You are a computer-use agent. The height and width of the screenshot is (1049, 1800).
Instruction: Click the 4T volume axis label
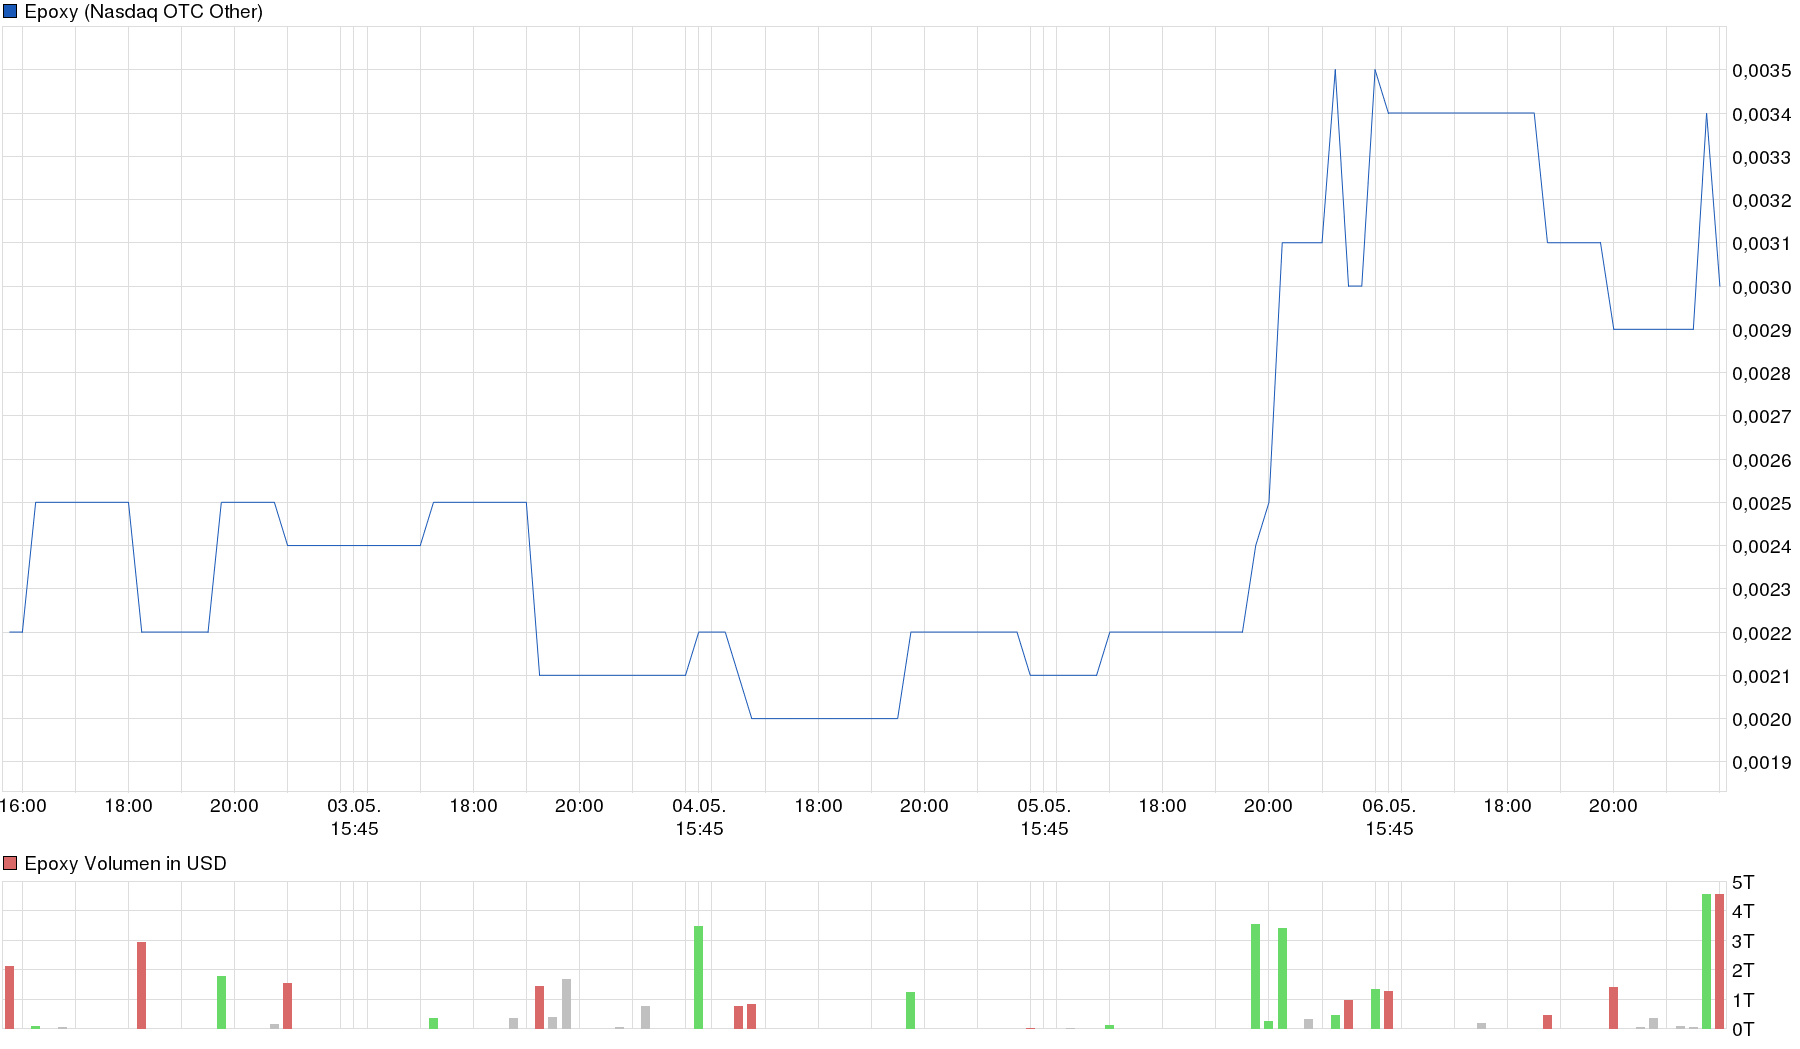pyautogui.click(x=1743, y=911)
